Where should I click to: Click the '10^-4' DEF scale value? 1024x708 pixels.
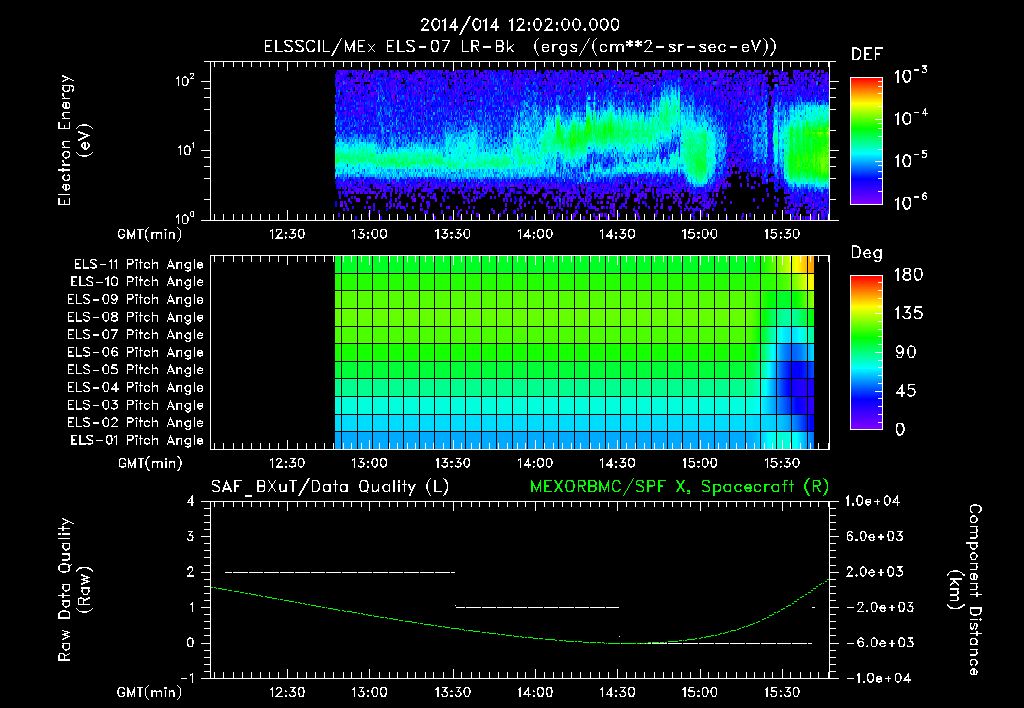(910, 117)
